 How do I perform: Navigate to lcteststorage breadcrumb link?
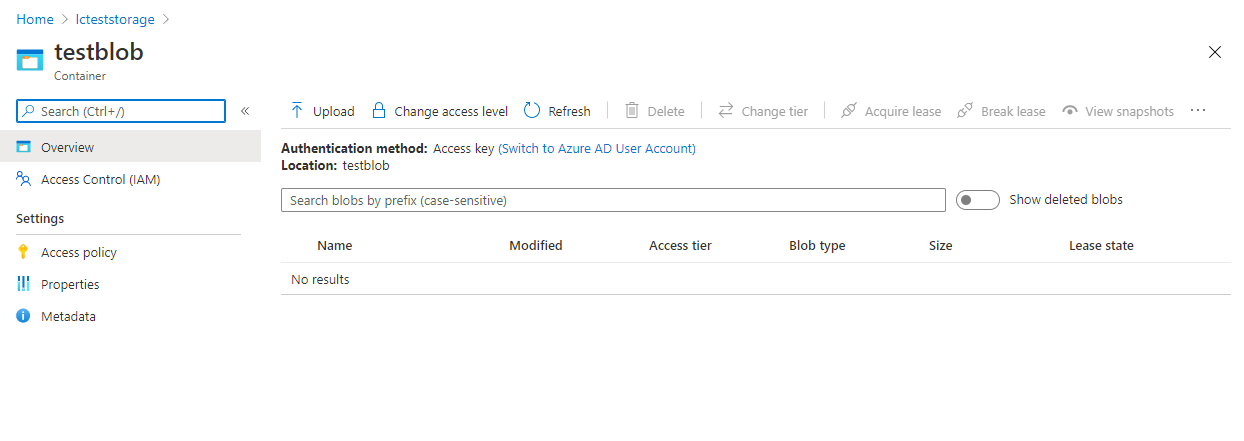coord(115,19)
